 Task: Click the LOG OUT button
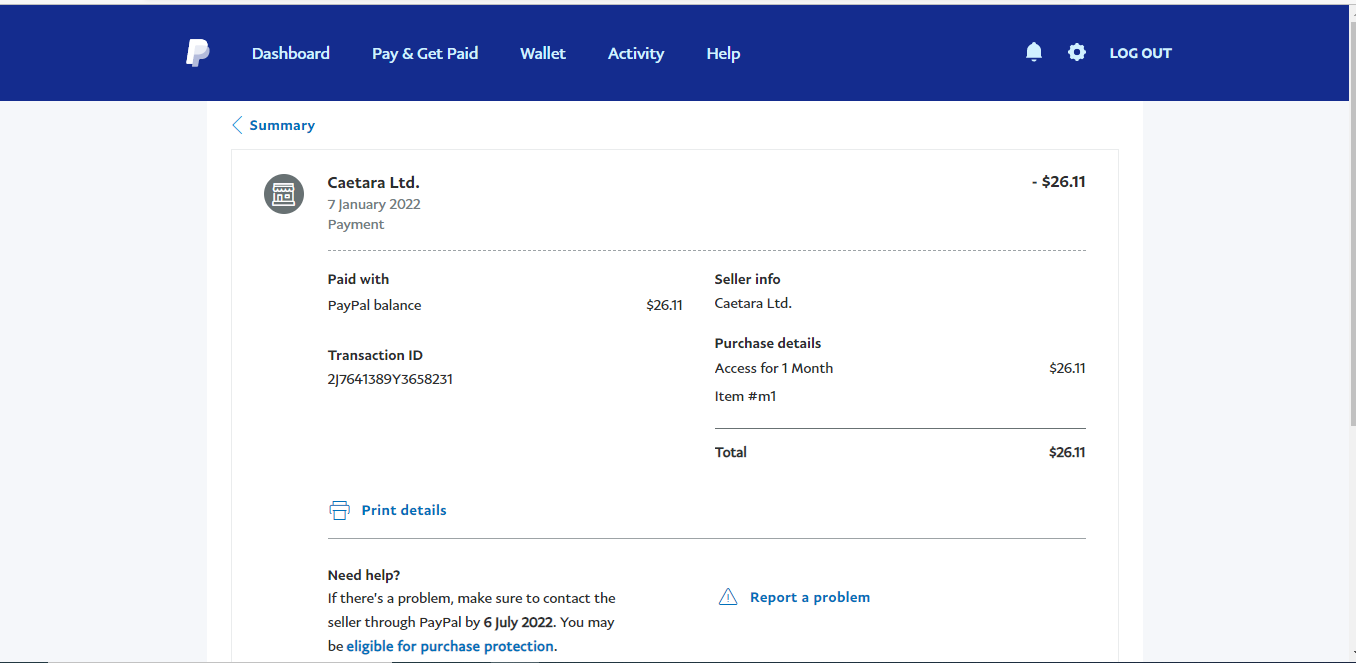(x=1140, y=53)
